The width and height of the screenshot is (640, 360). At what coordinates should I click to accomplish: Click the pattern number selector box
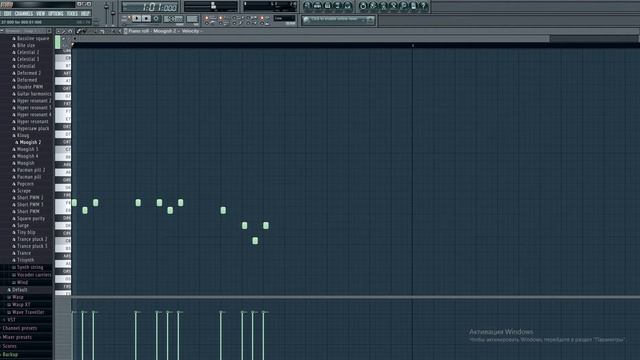192,19
